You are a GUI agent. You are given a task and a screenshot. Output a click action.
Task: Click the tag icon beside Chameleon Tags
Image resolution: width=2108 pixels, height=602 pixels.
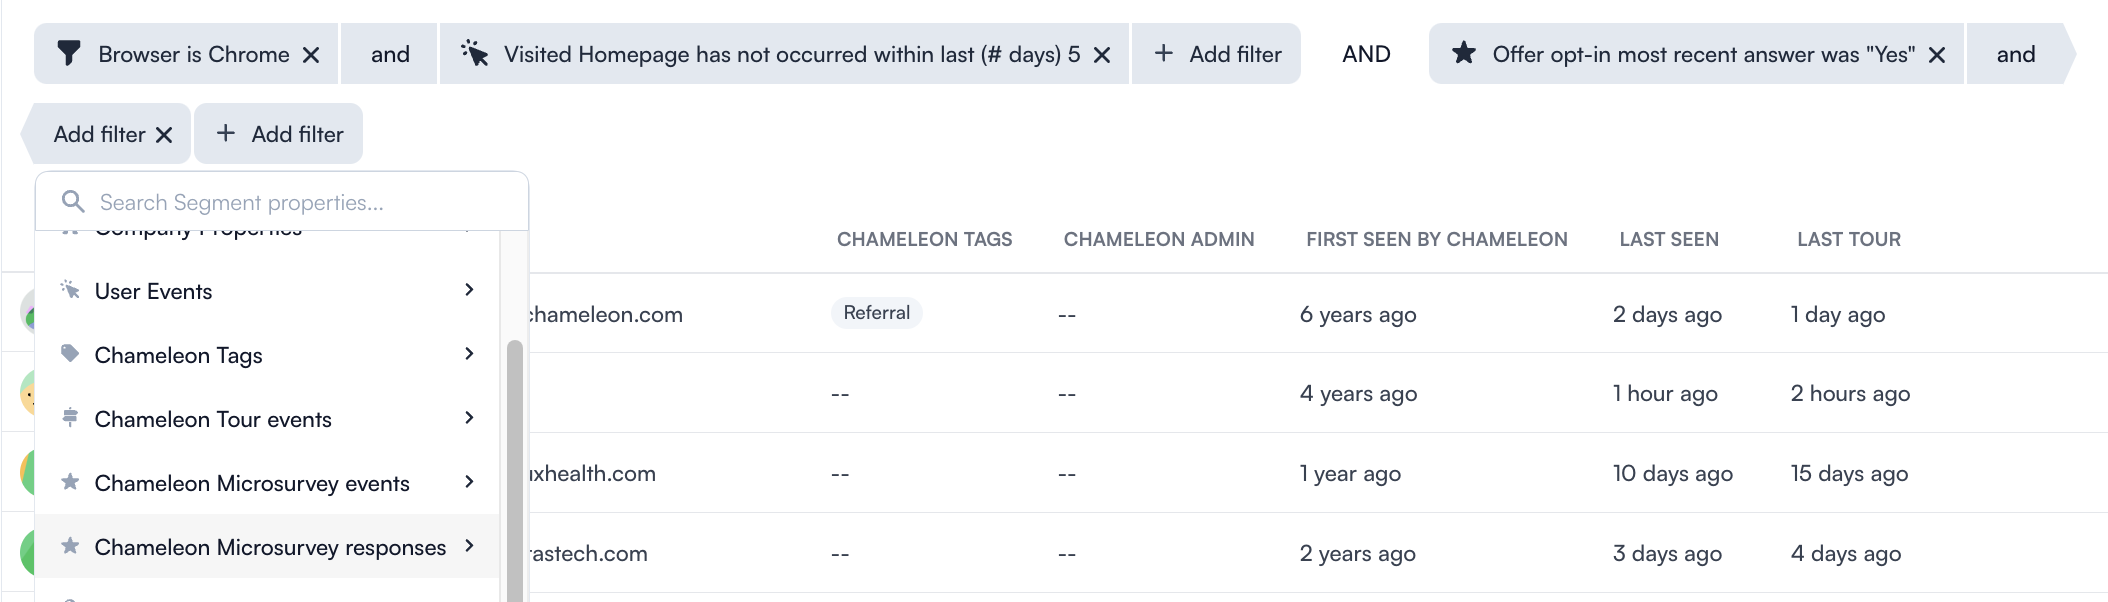pos(70,354)
